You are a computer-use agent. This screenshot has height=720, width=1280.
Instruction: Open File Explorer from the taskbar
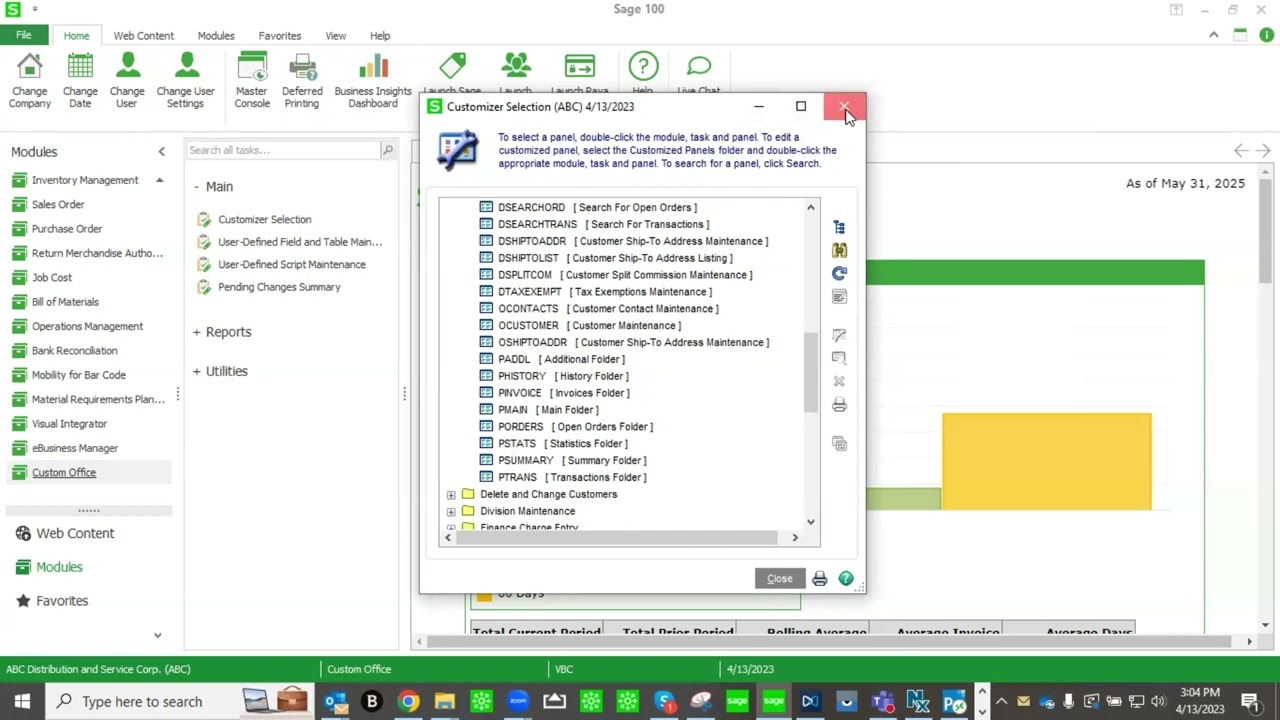pos(445,701)
